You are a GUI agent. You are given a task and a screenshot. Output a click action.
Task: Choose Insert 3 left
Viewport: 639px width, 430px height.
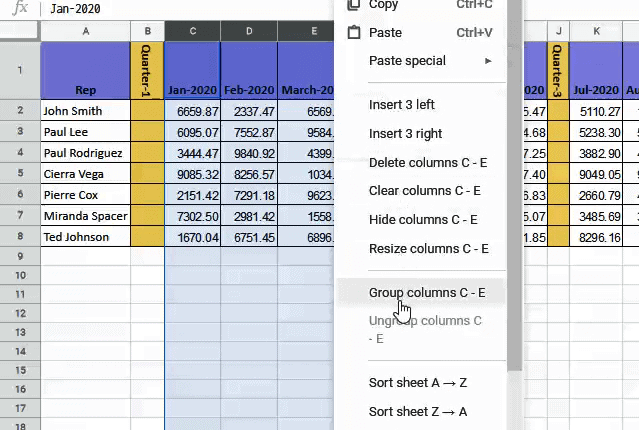click(x=402, y=105)
